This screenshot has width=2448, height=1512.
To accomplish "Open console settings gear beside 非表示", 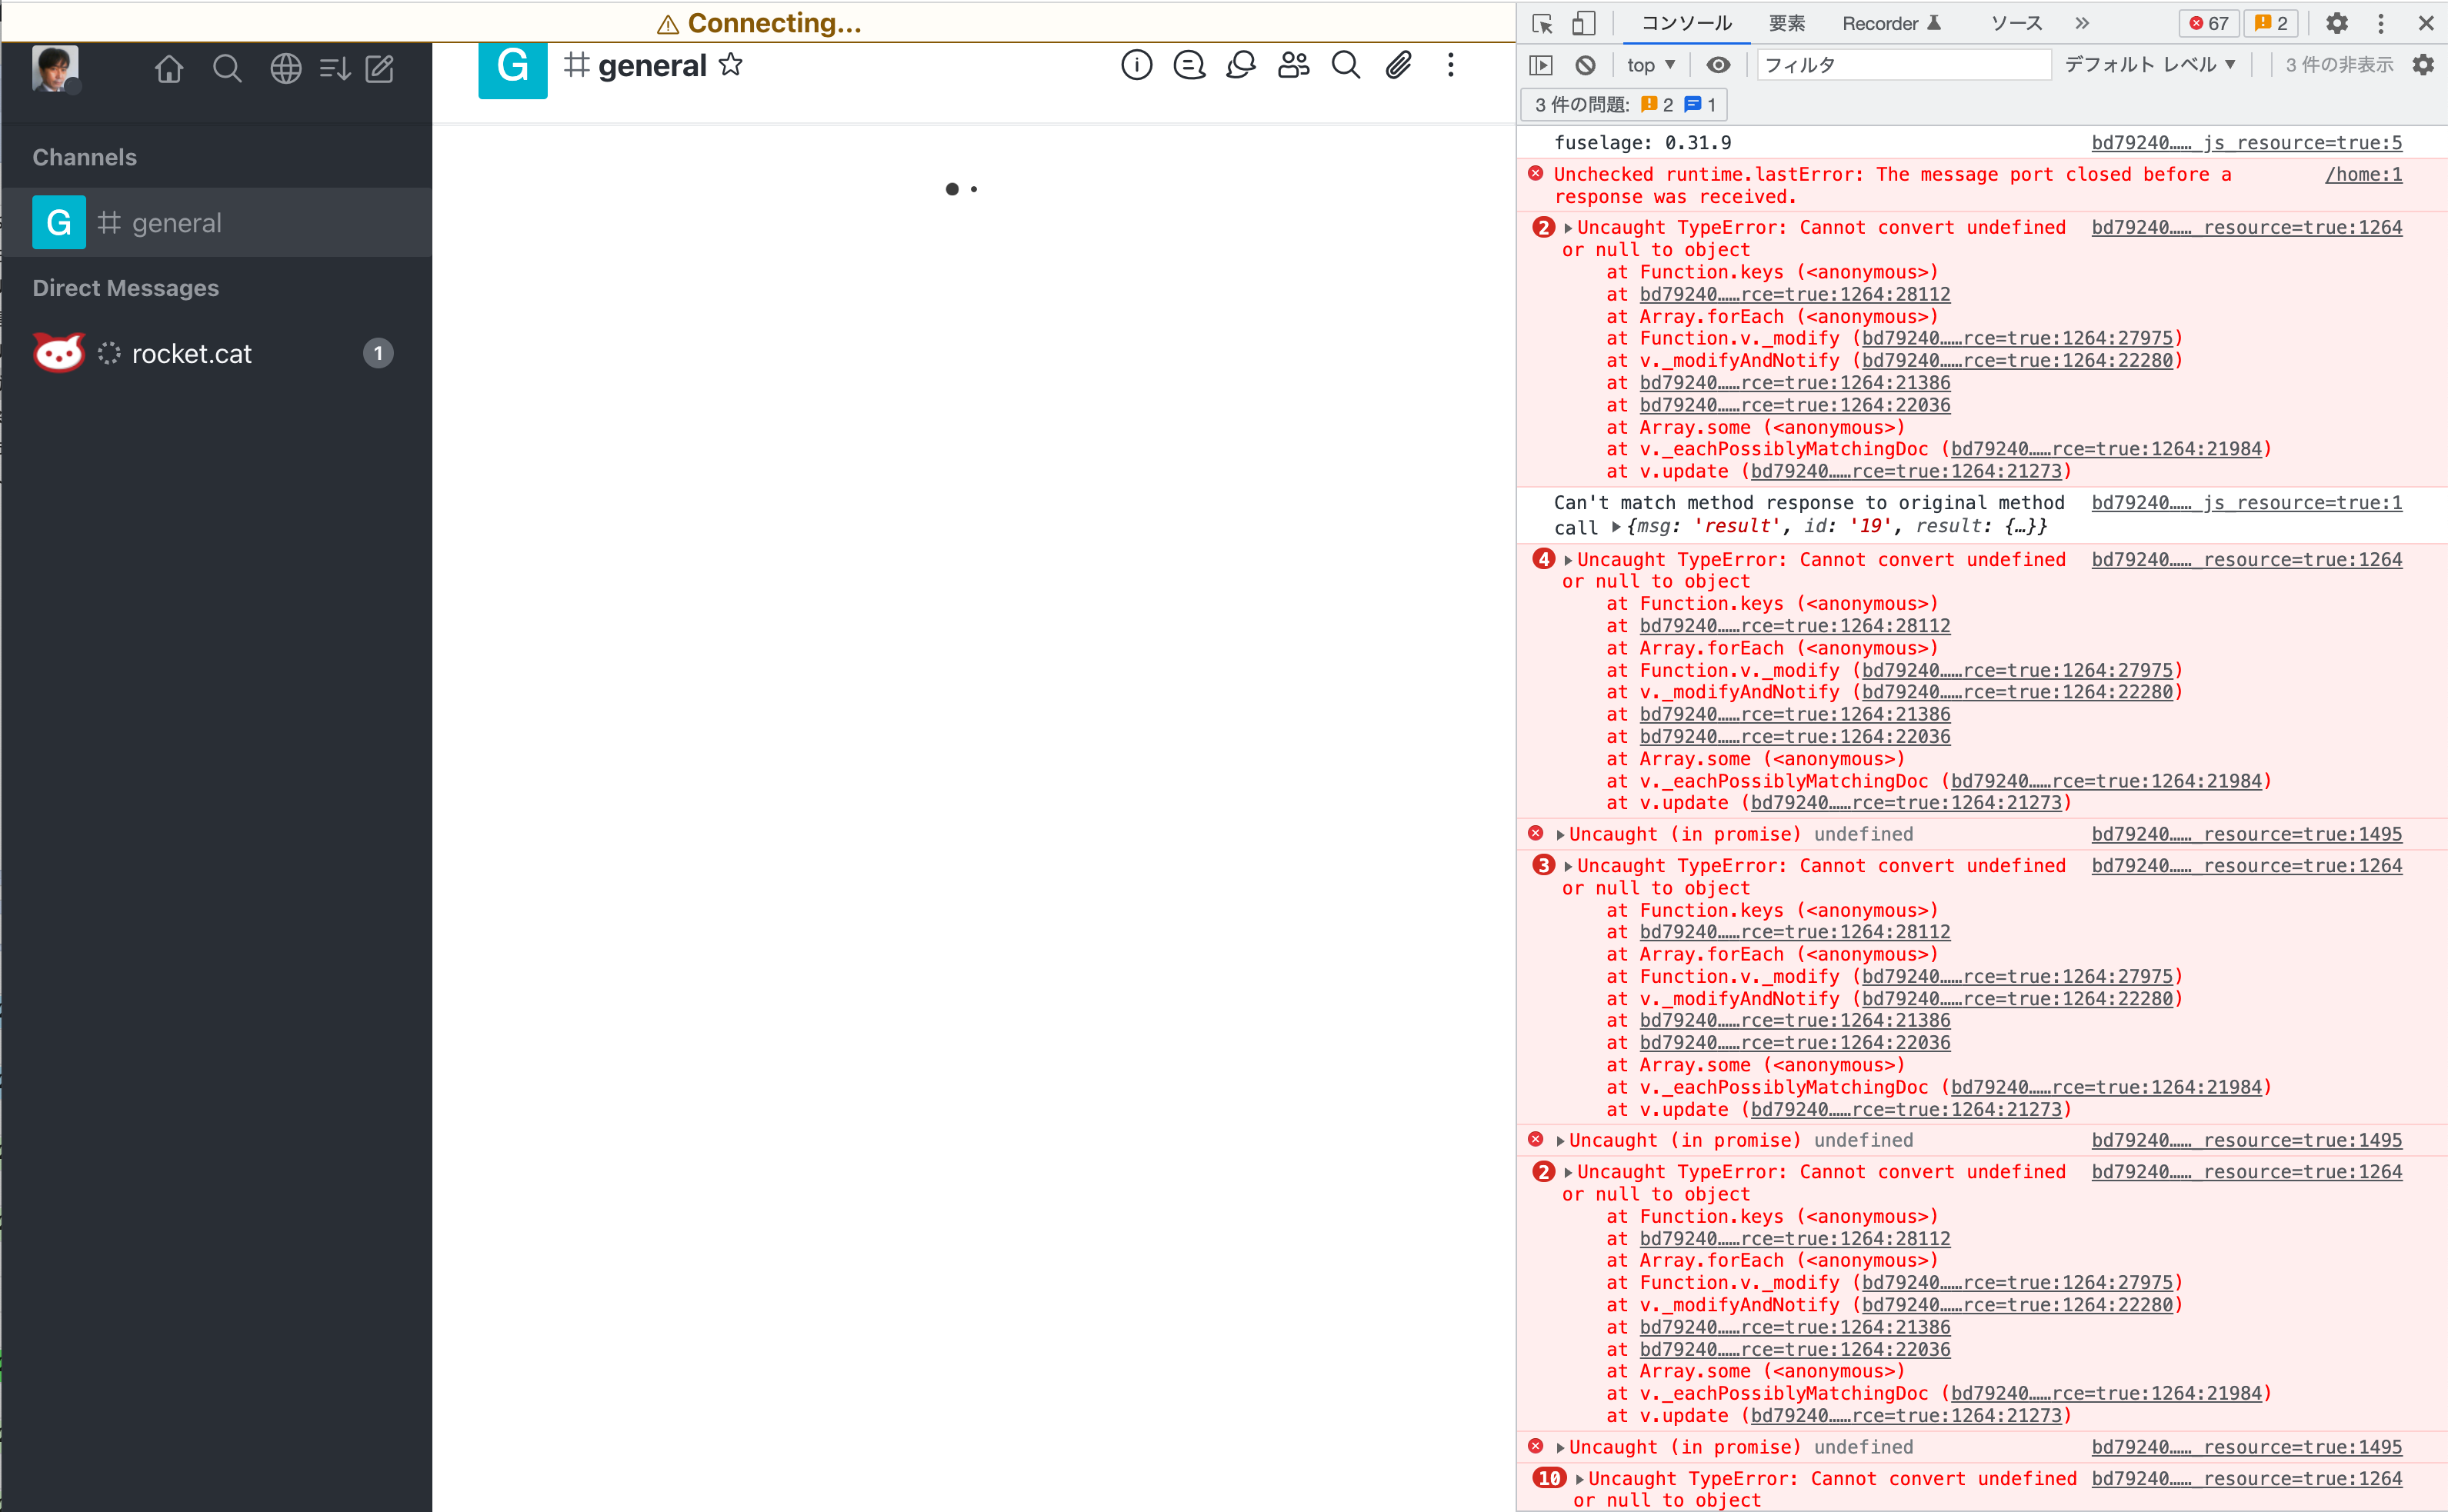I will coord(2423,65).
